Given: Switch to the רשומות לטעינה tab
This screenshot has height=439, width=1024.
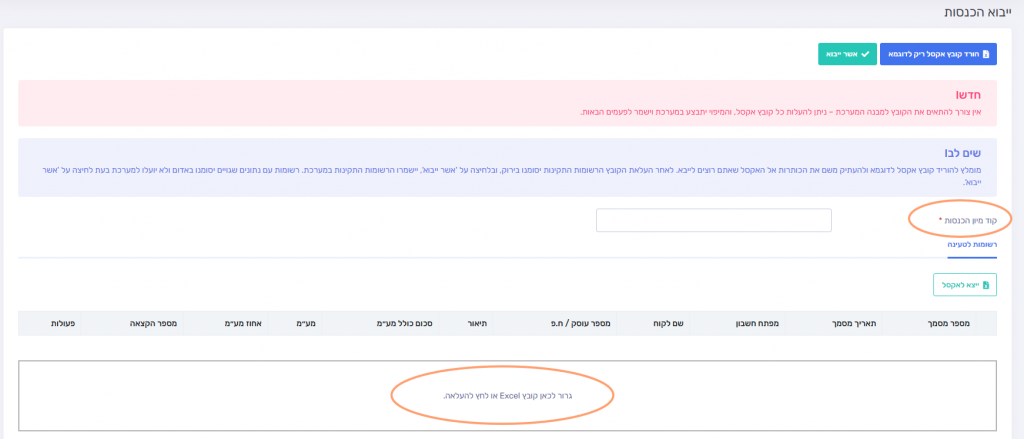Looking at the screenshot, I should click(972, 243).
